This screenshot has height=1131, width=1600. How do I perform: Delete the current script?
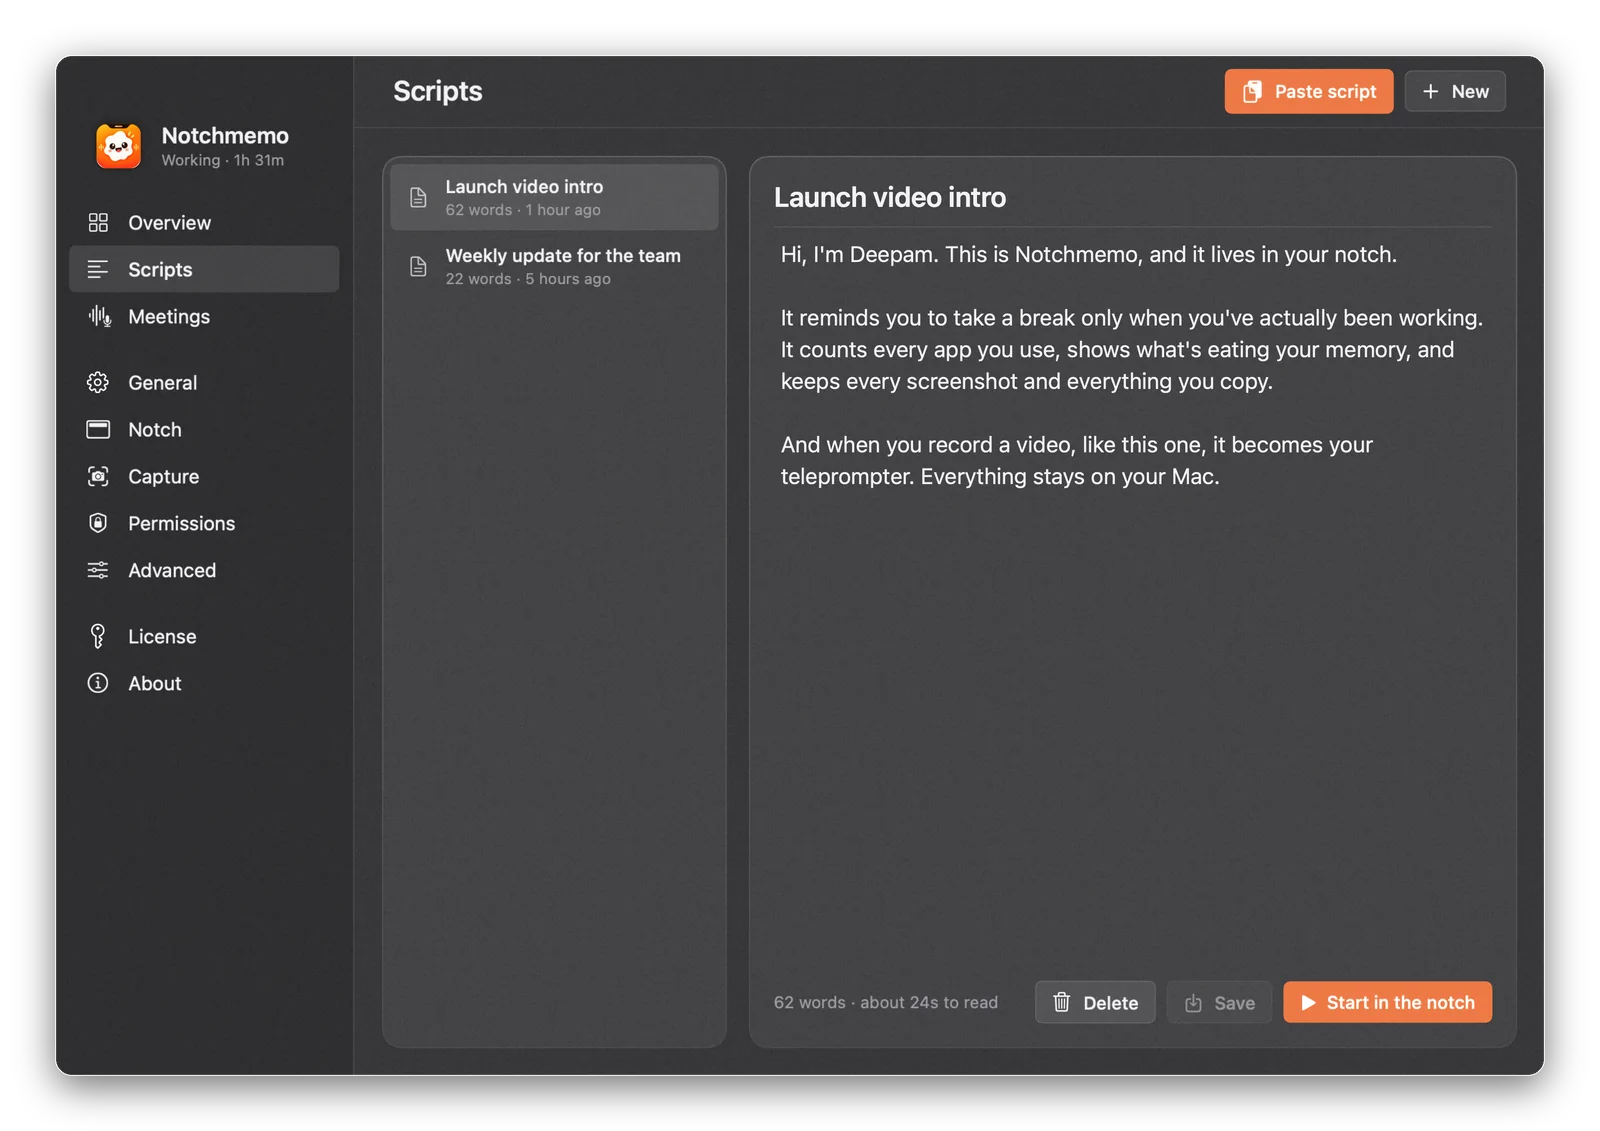click(x=1095, y=1002)
